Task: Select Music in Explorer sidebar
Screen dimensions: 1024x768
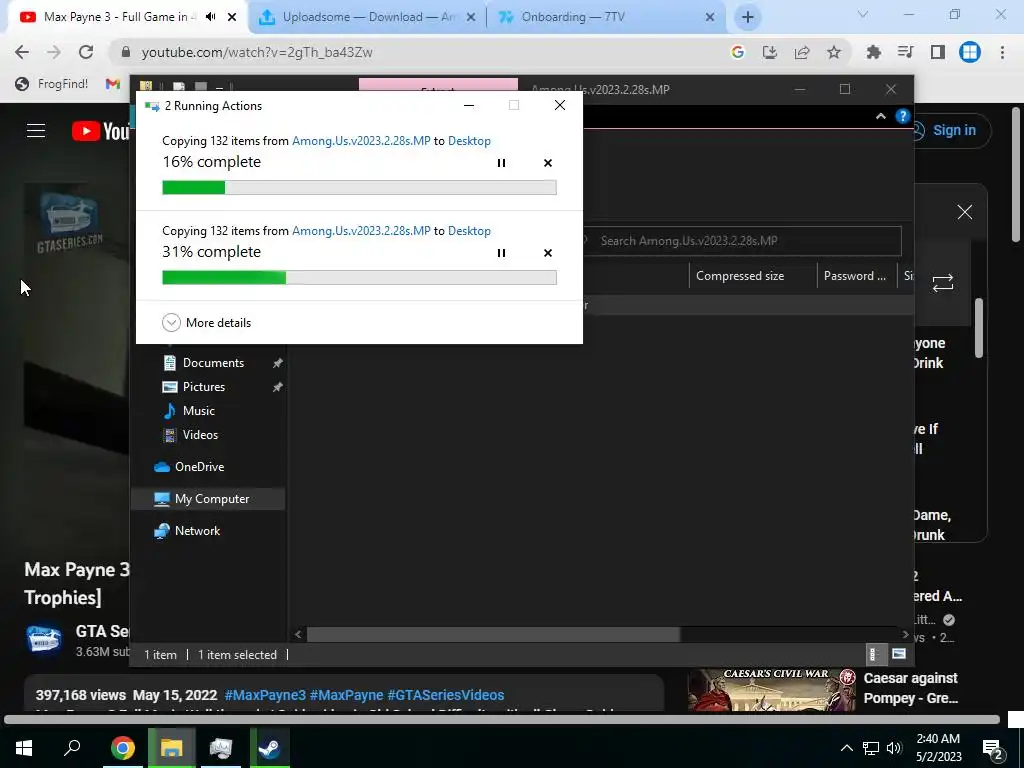Action: 199,411
